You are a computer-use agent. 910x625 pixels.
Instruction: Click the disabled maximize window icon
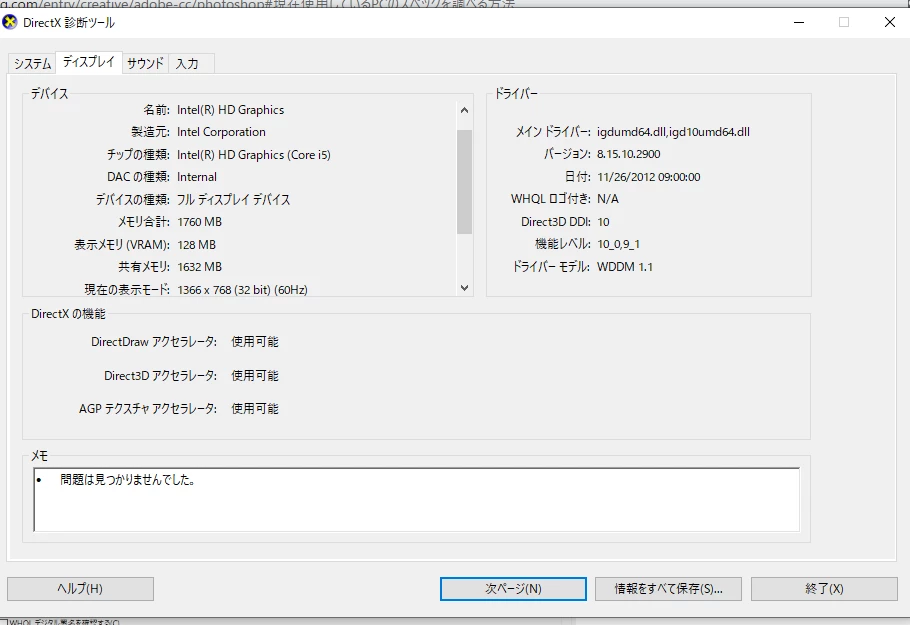[x=844, y=23]
